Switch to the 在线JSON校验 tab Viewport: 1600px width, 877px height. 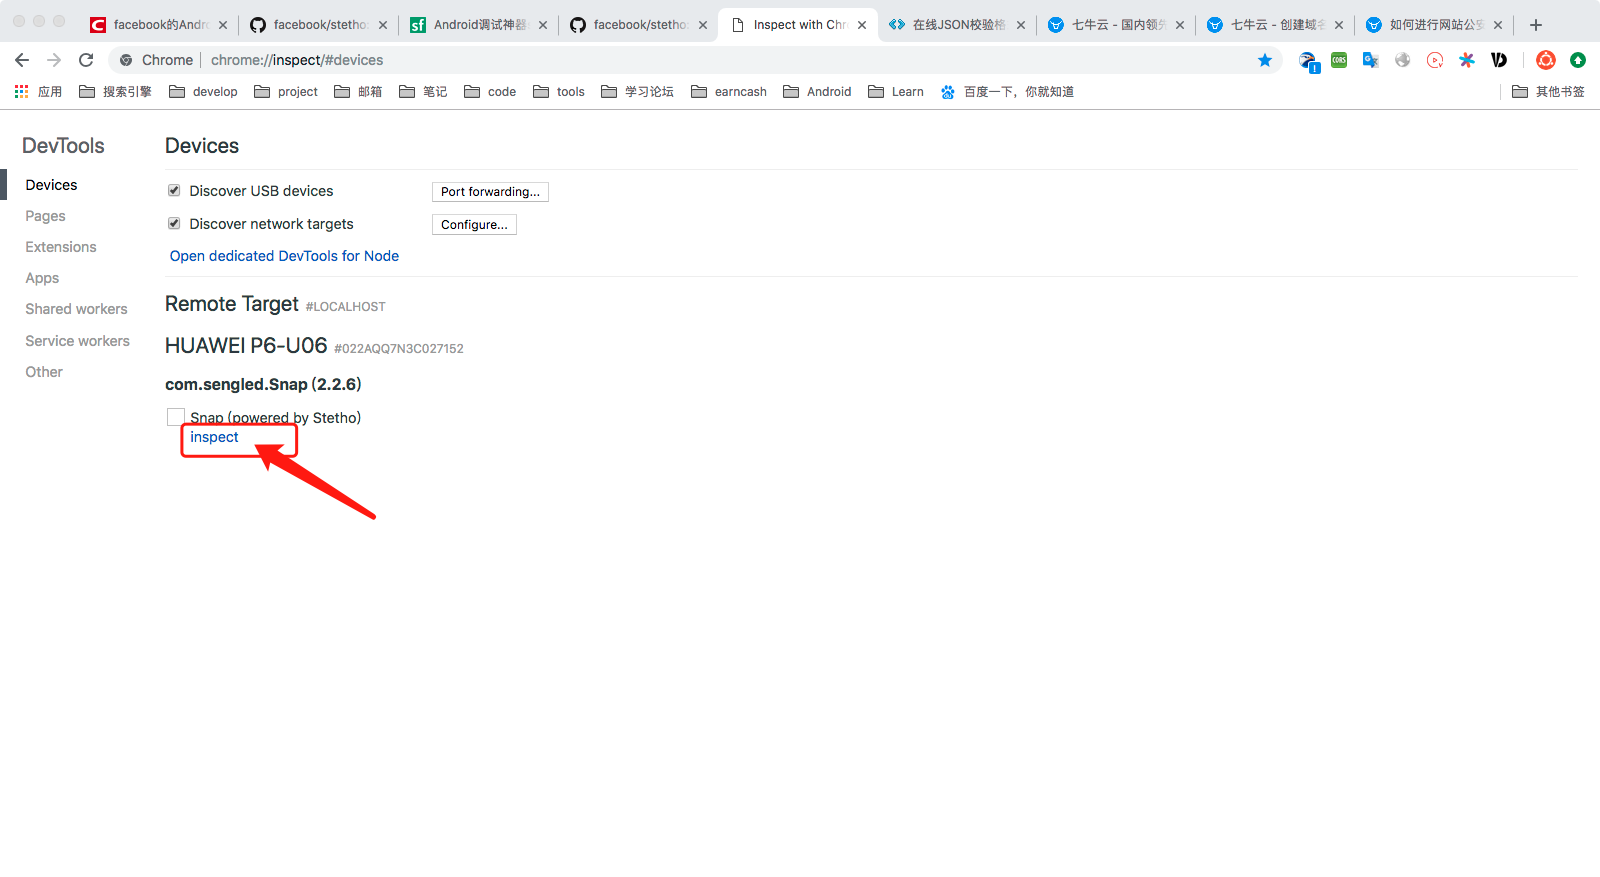click(956, 25)
